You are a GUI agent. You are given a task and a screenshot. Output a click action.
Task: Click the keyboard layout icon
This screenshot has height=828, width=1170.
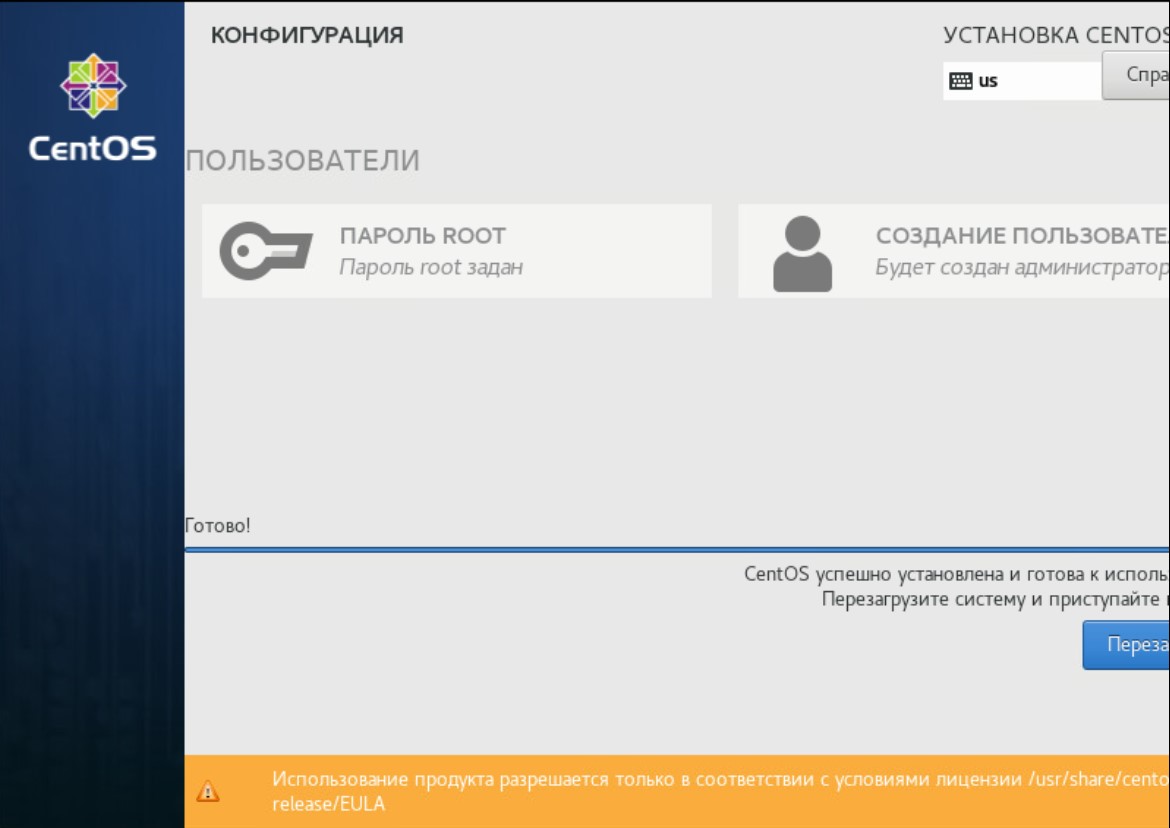coord(960,81)
